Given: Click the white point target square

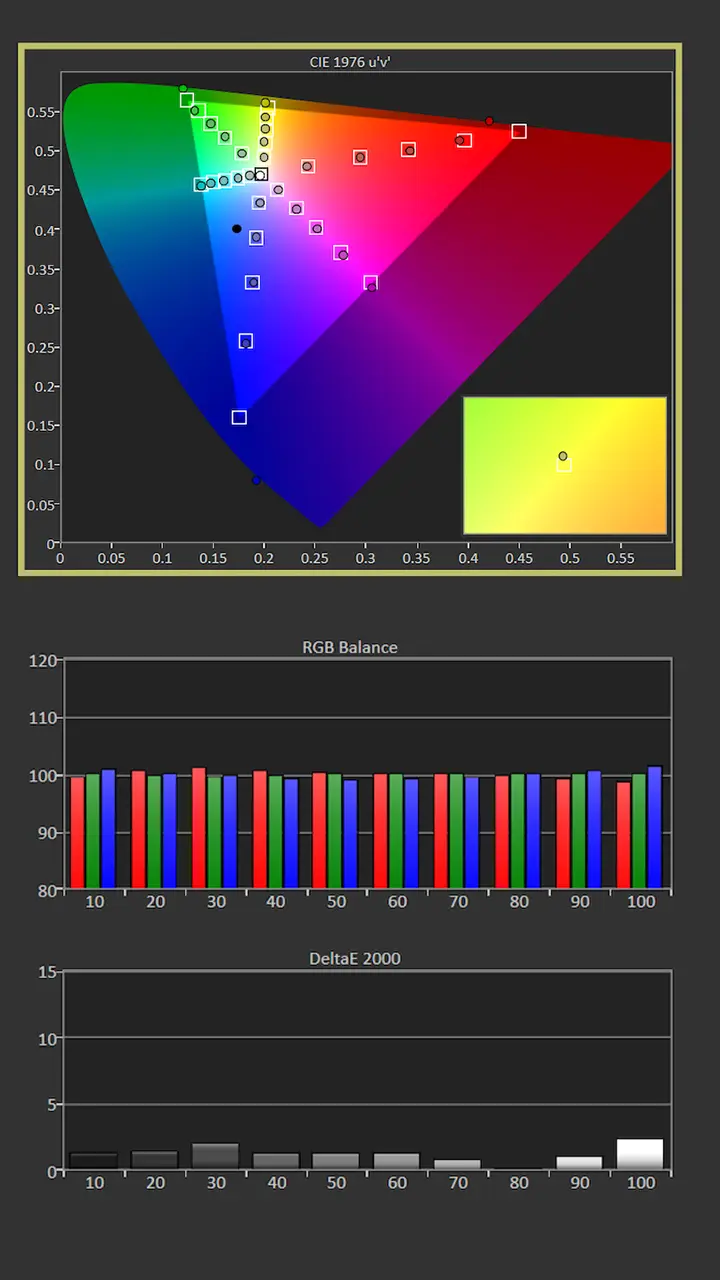Looking at the screenshot, I should 261,175.
